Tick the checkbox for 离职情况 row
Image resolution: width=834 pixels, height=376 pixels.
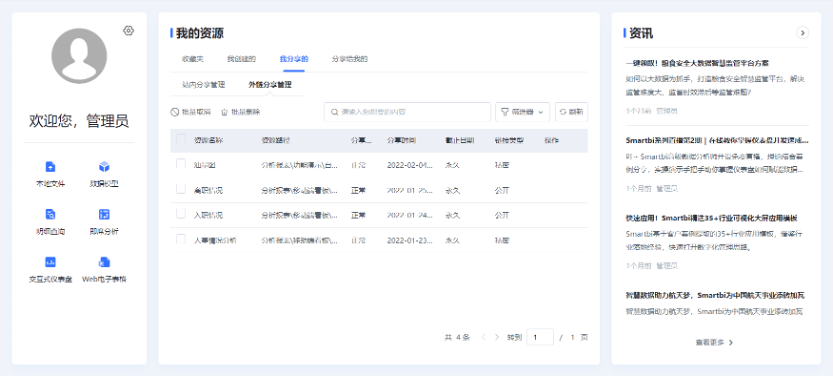coord(181,189)
